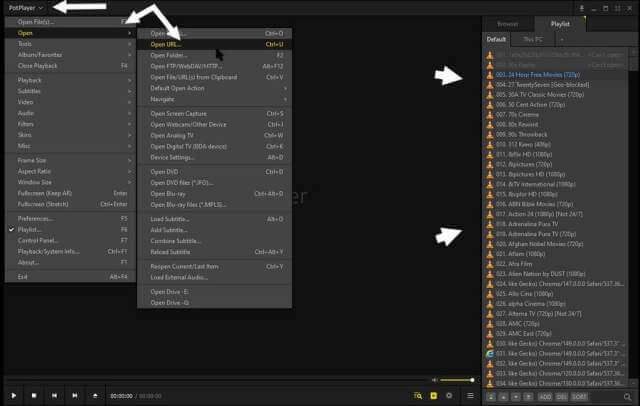Click the playlist vertical scrollbar
The width and height of the screenshot is (640, 406).
pos(634,216)
